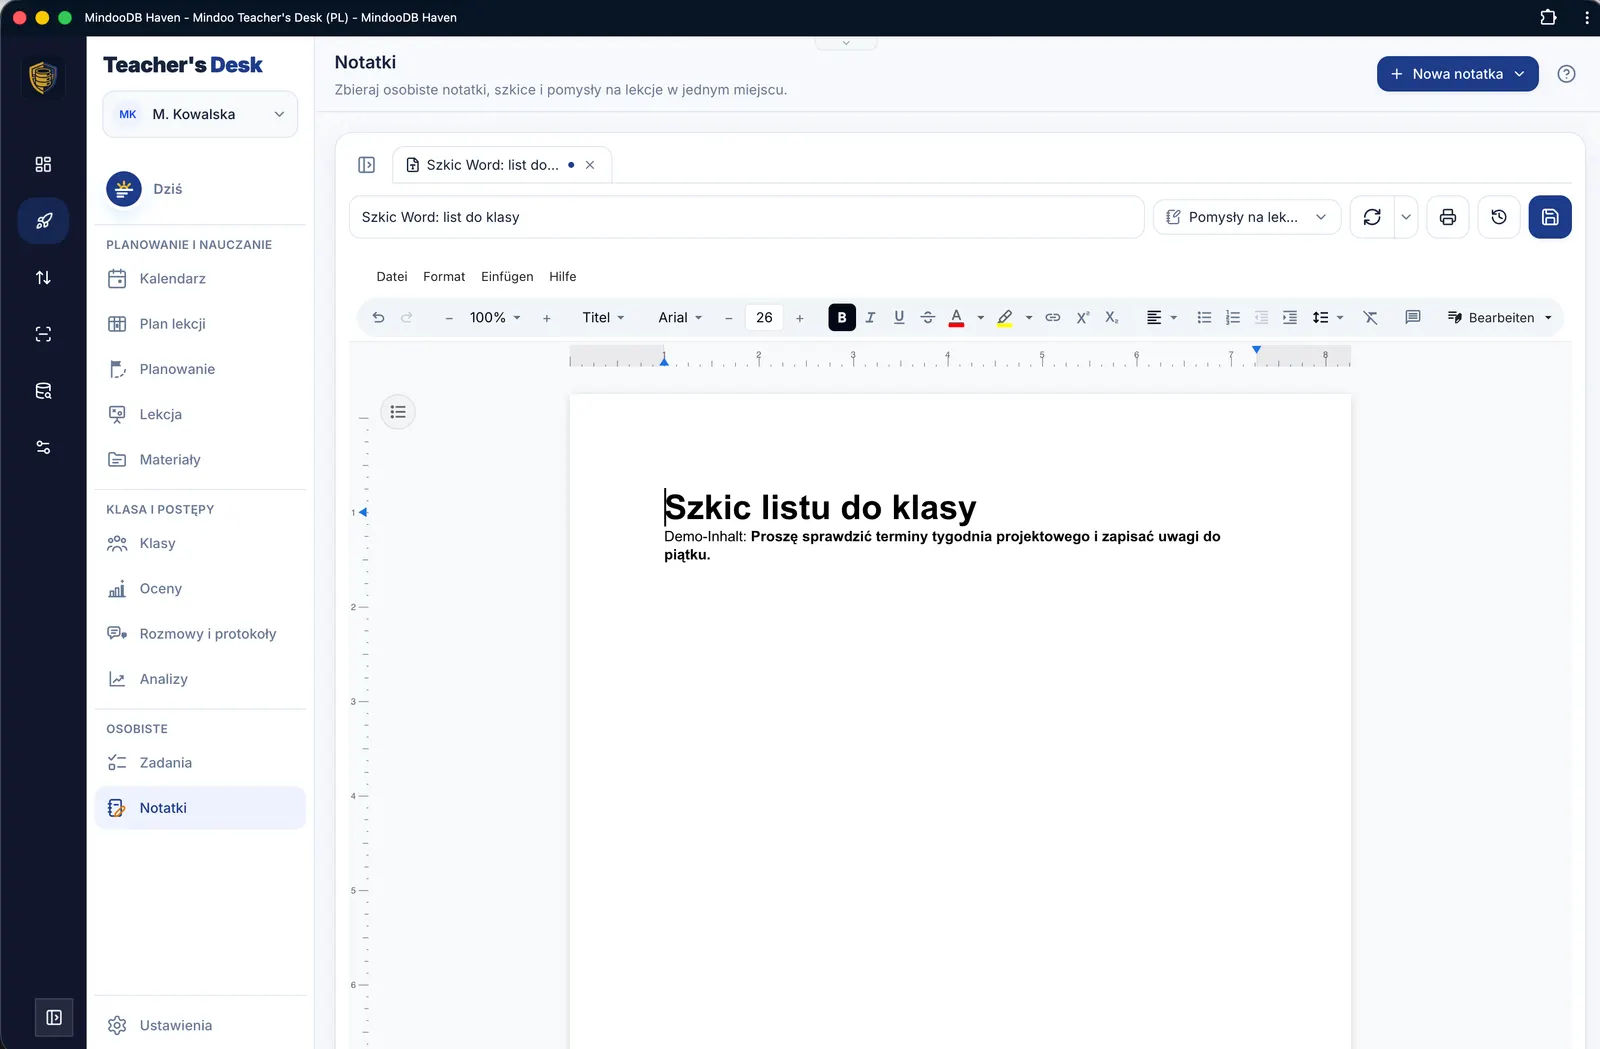The image size is (1600, 1049).
Task: Undo the last edit in the toolbar
Action: (x=378, y=318)
